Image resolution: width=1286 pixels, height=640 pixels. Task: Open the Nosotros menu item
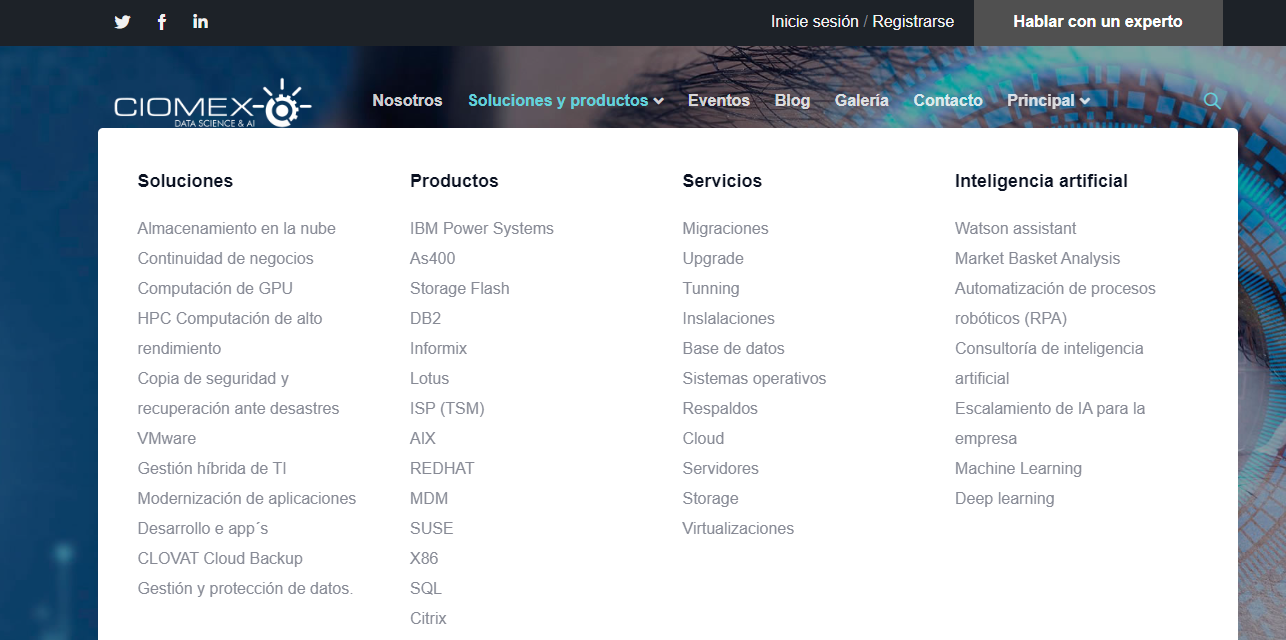[407, 100]
